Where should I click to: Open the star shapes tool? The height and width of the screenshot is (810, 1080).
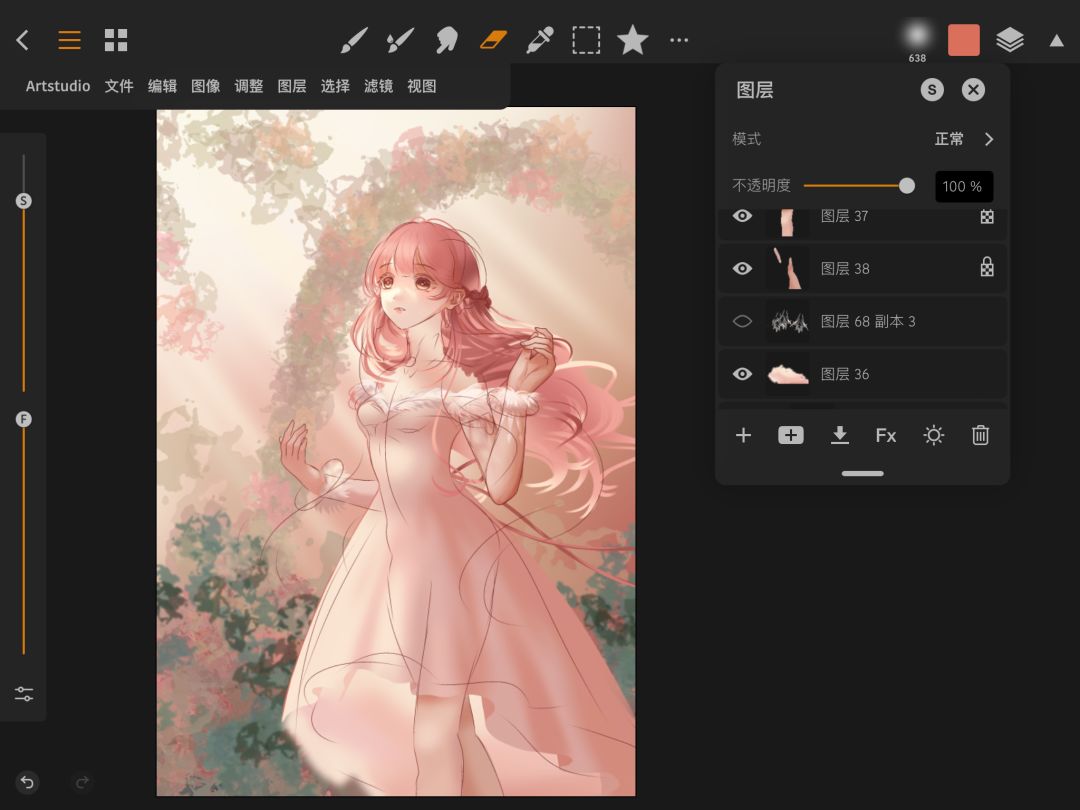click(x=632, y=40)
